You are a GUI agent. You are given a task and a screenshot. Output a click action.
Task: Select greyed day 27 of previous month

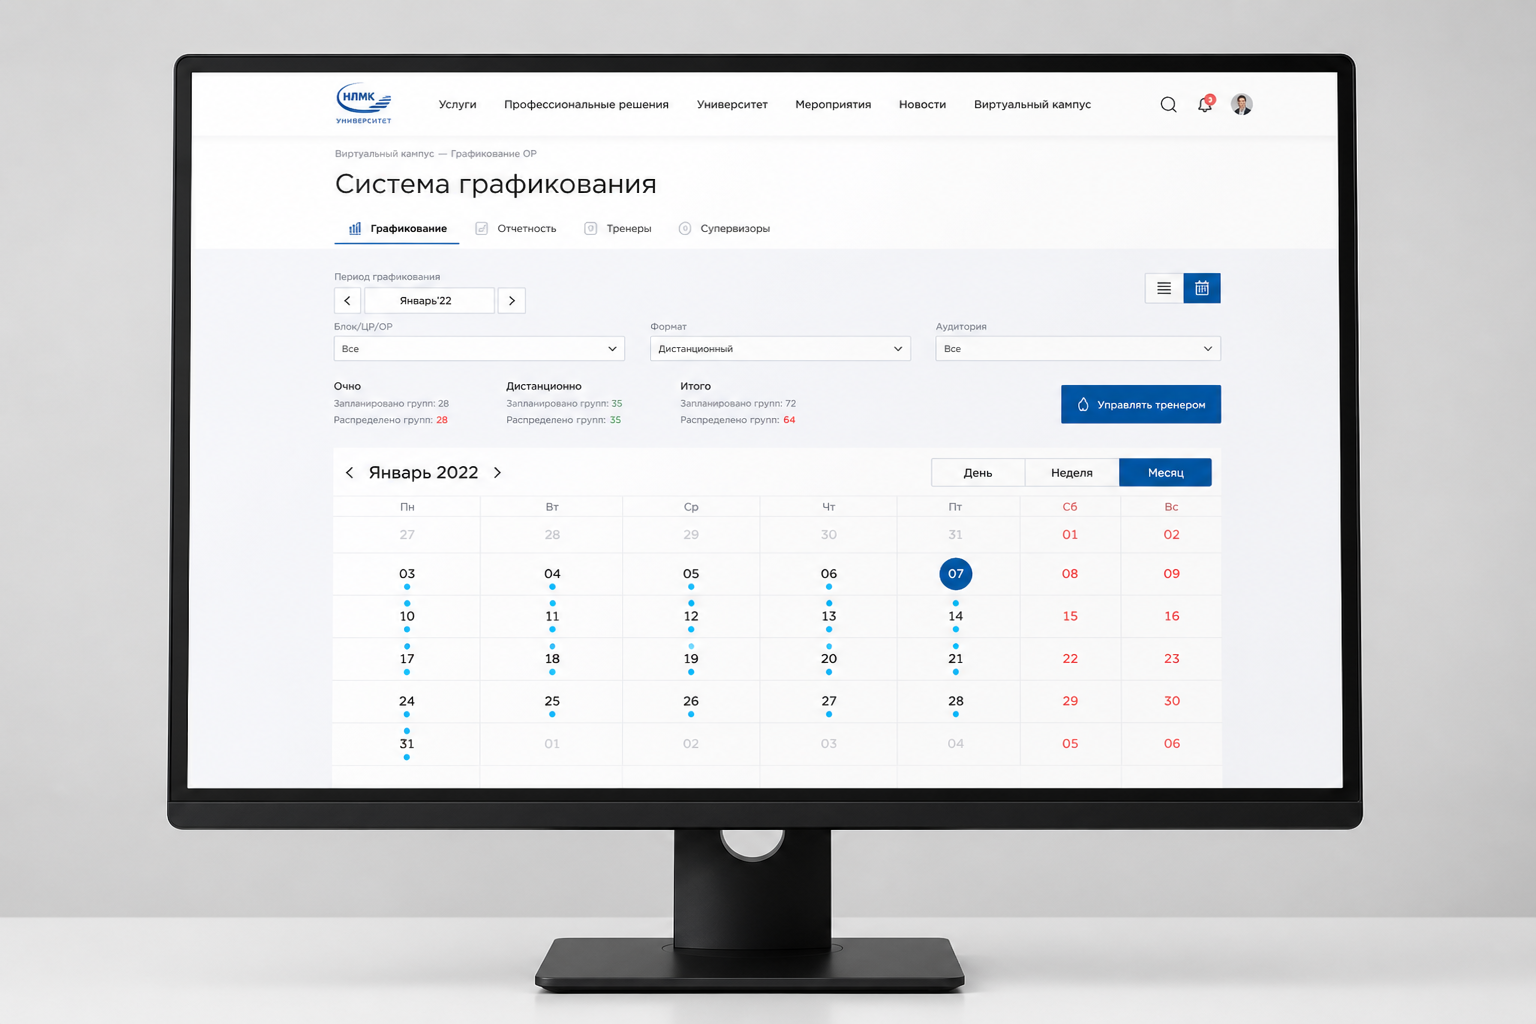pyautogui.click(x=407, y=535)
